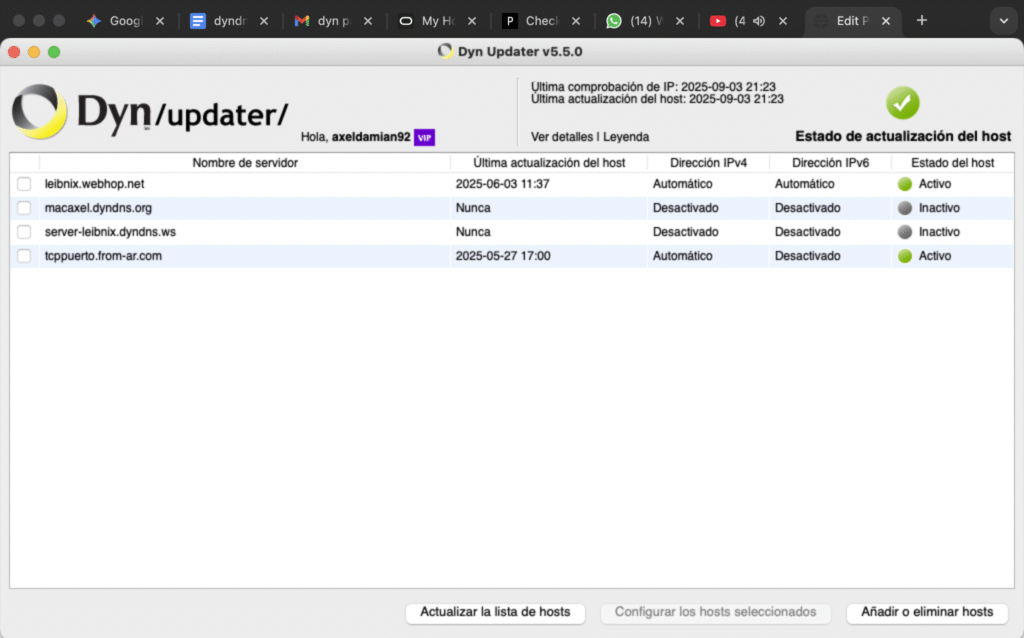Click the green status dot for leibnix.webhop.net
Screen dimensions: 1024x638
click(904, 184)
